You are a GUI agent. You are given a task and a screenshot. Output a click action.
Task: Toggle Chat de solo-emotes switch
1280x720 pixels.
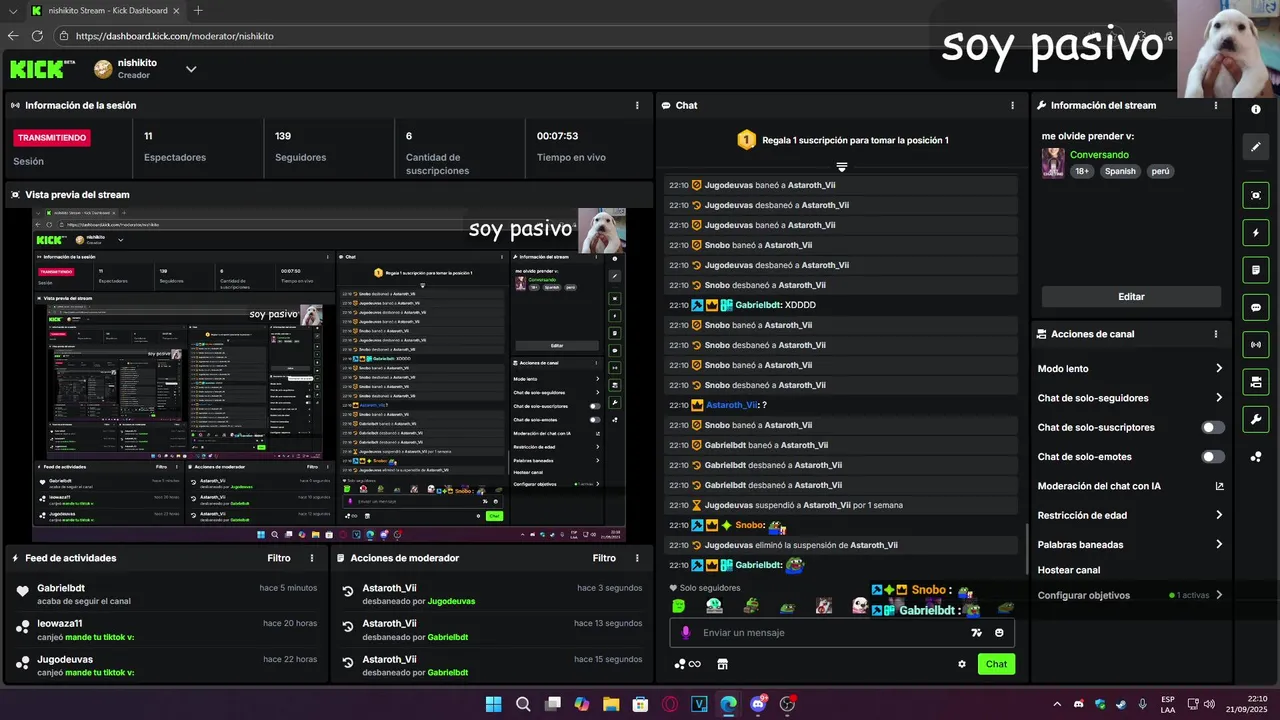pyautogui.click(x=1212, y=457)
